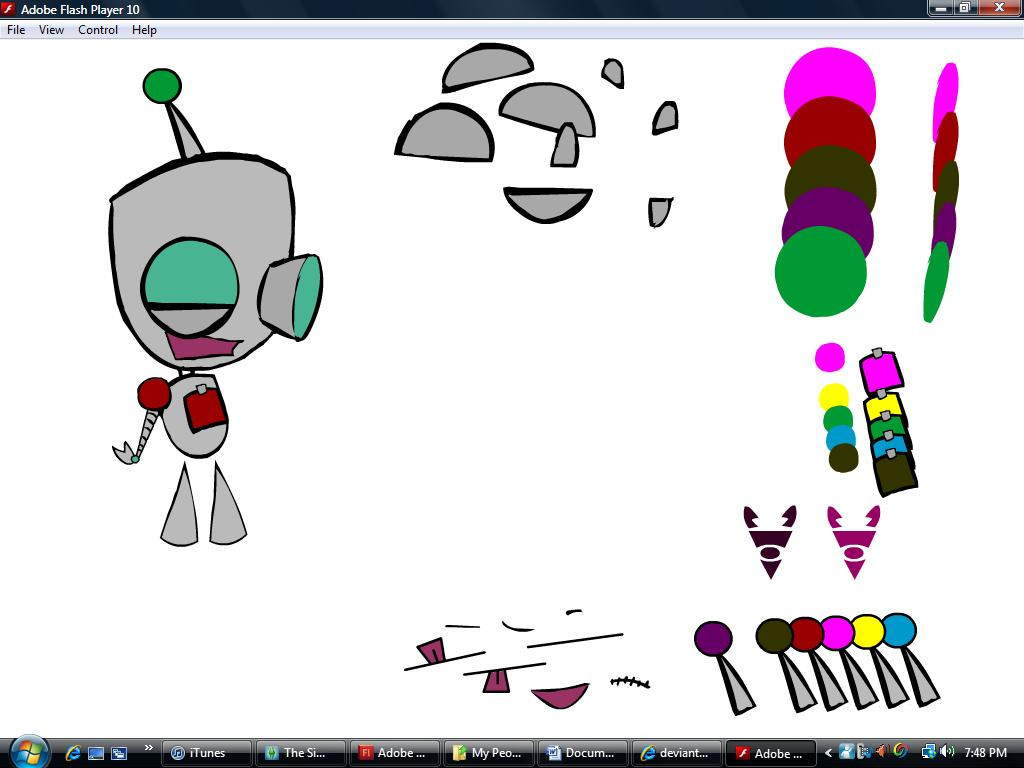The width and height of the screenshot is (1024, 768).
Task: Select the dark purple Irken symbol
Action: [x=771, y=541]
